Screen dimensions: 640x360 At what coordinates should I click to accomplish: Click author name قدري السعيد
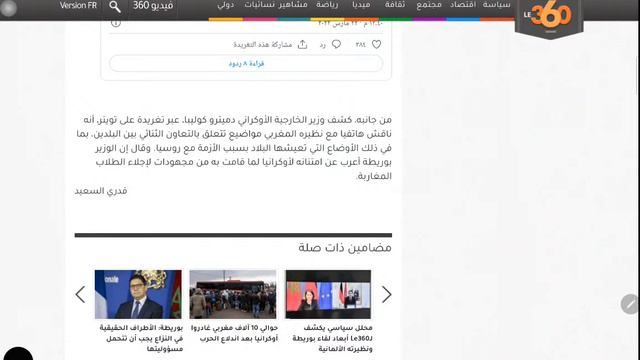pyautogui.click(x=101, y=191)
